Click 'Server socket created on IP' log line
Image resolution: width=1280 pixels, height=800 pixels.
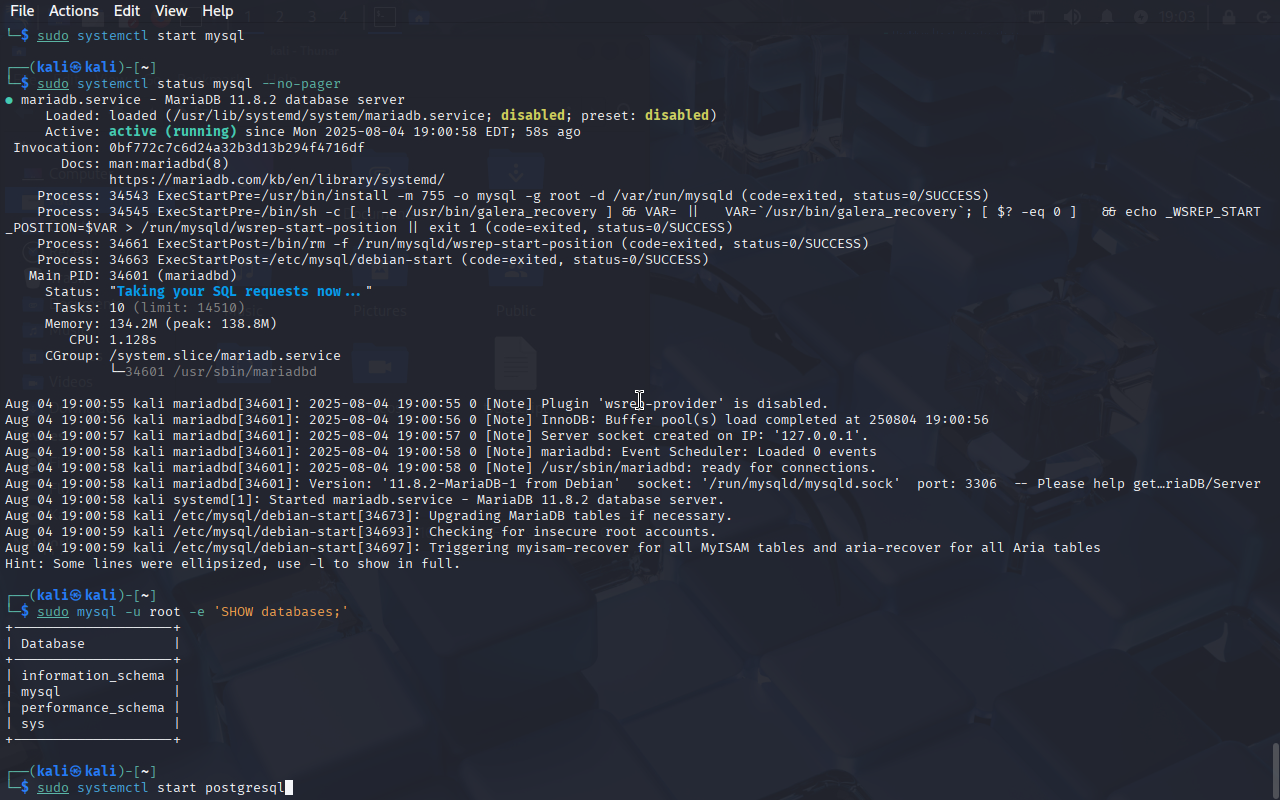pos(437,436)
